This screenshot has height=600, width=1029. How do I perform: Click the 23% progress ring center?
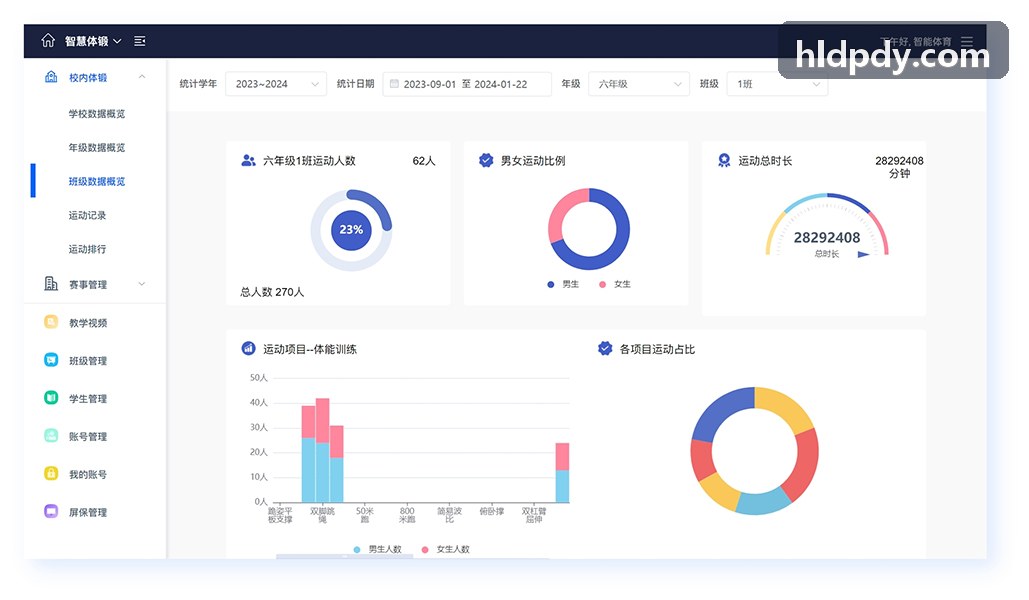click(x=351, y=230)
